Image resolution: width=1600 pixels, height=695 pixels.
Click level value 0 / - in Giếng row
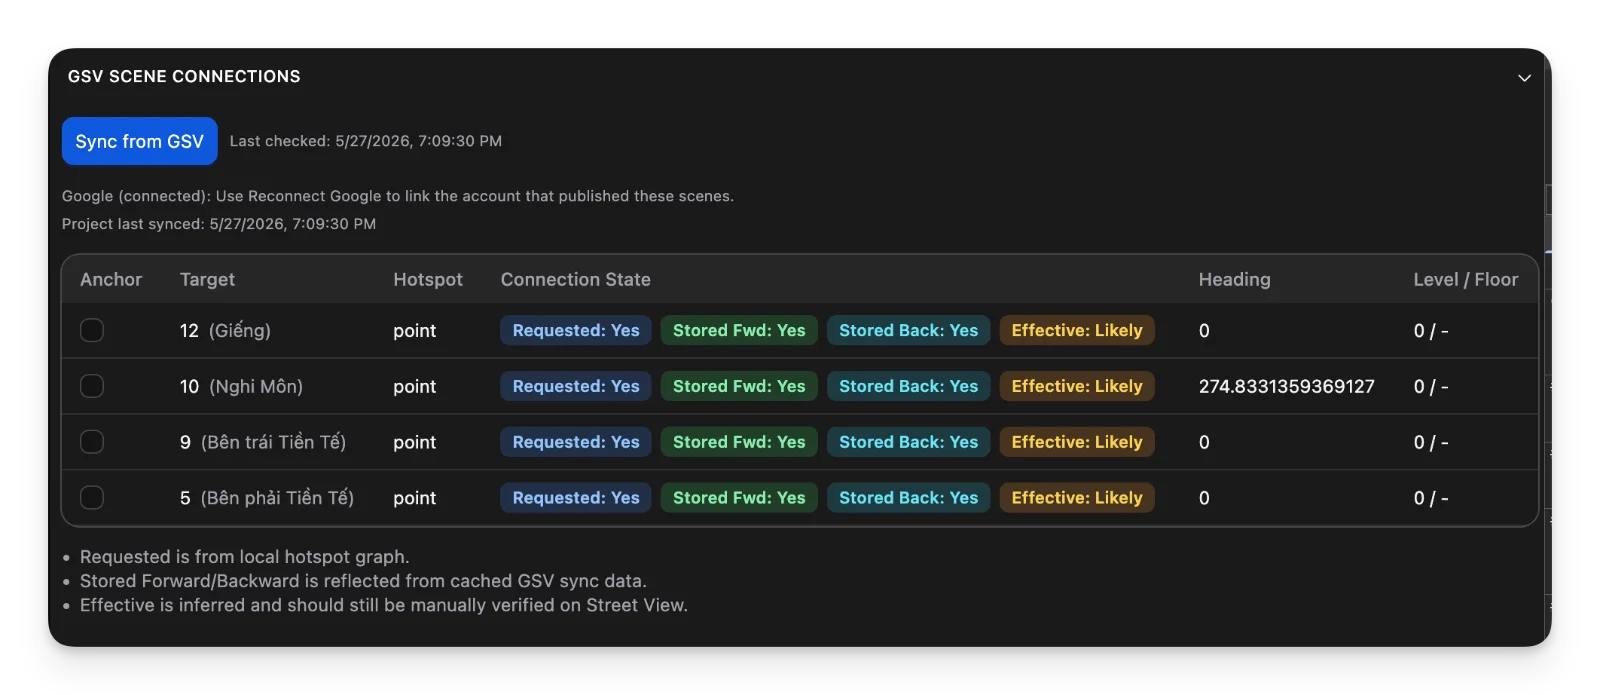[x=1431, y=330]
